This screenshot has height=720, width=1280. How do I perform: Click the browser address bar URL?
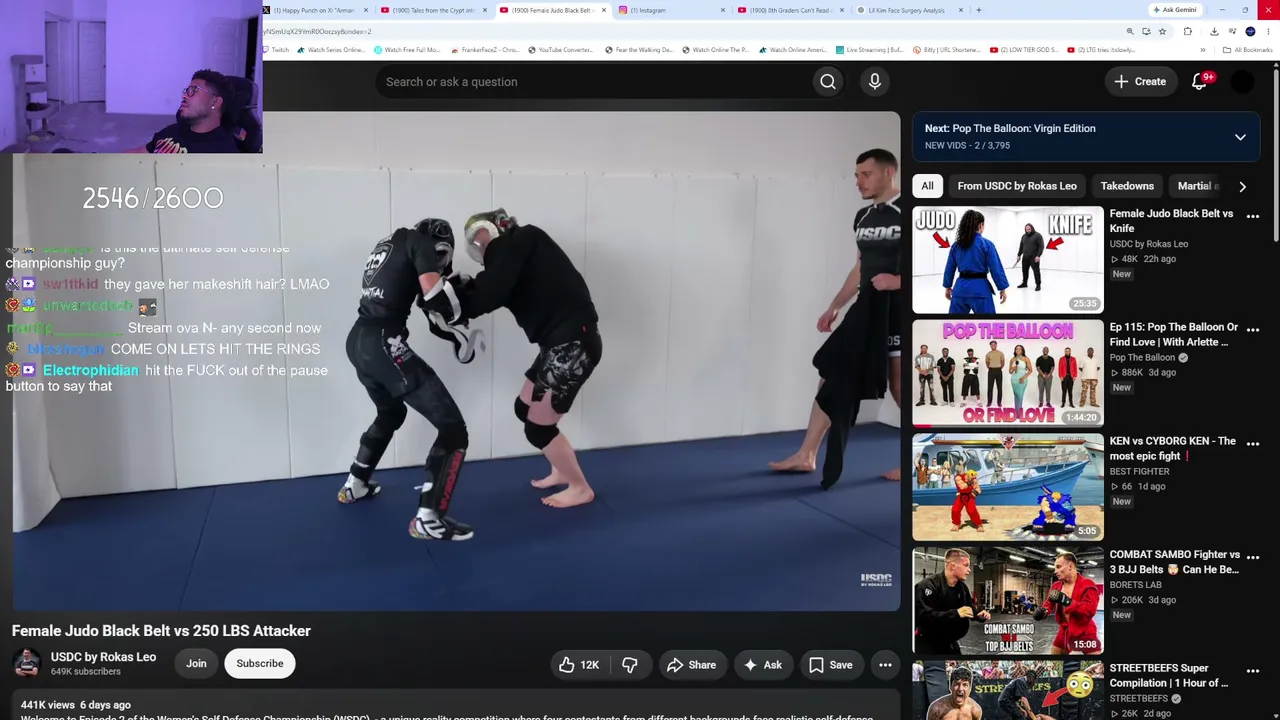[318, 32]
